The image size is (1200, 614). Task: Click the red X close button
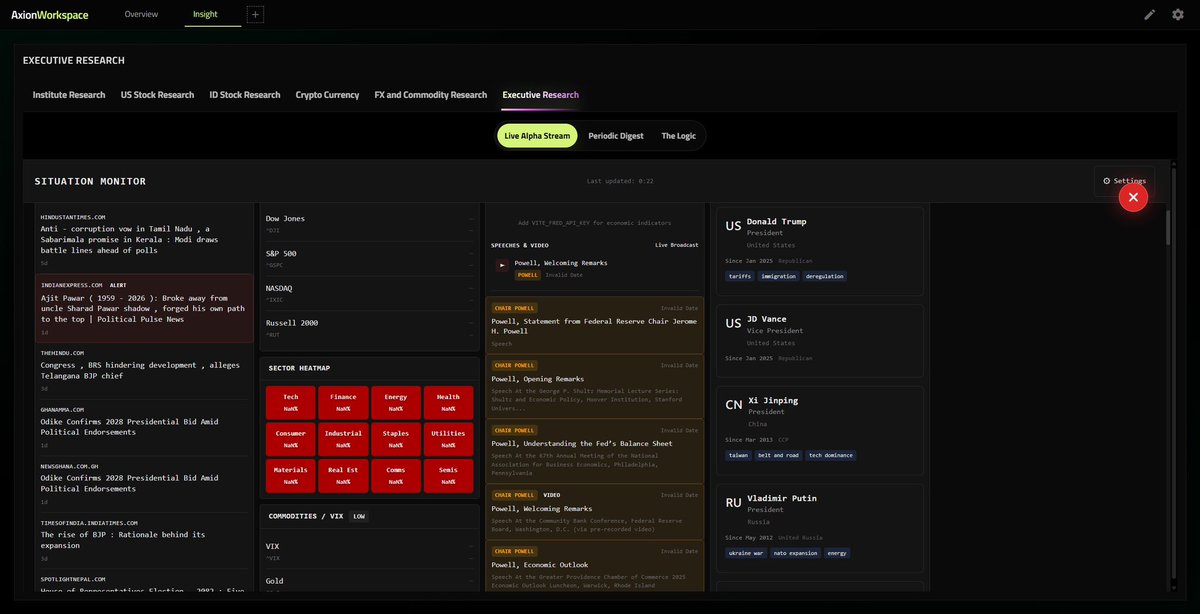[x=1133, y=198]
